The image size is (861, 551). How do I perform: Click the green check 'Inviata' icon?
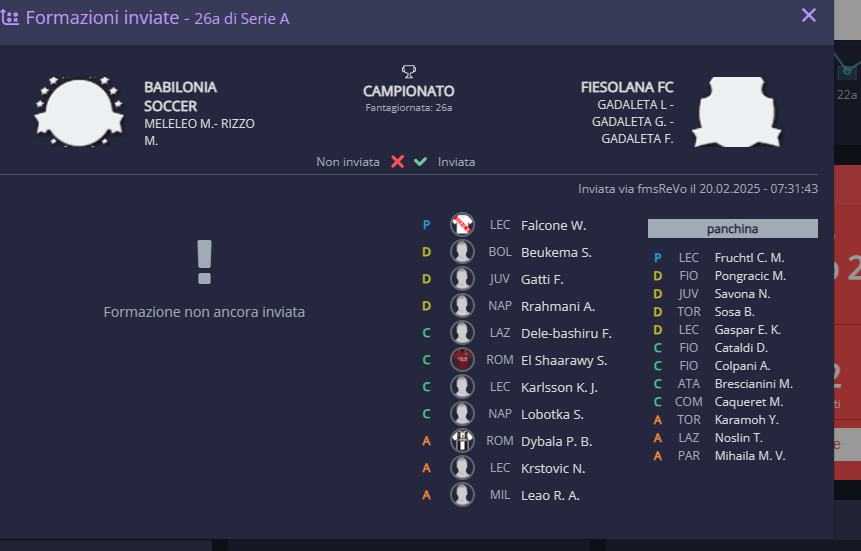[421, 161]
